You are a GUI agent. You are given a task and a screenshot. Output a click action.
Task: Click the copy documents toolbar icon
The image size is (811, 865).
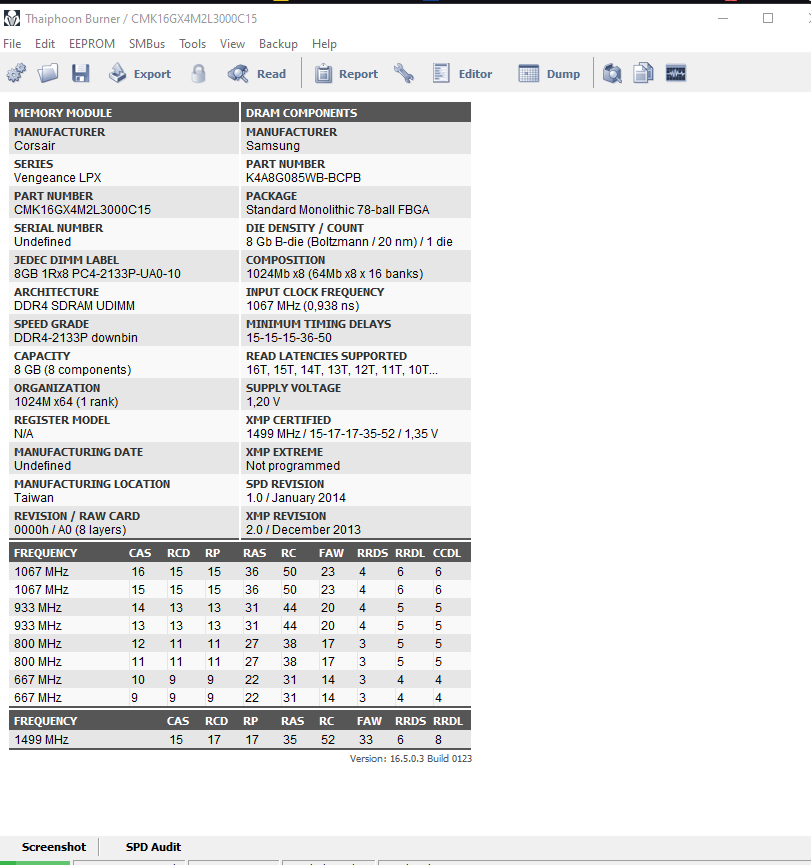[643, 73]
